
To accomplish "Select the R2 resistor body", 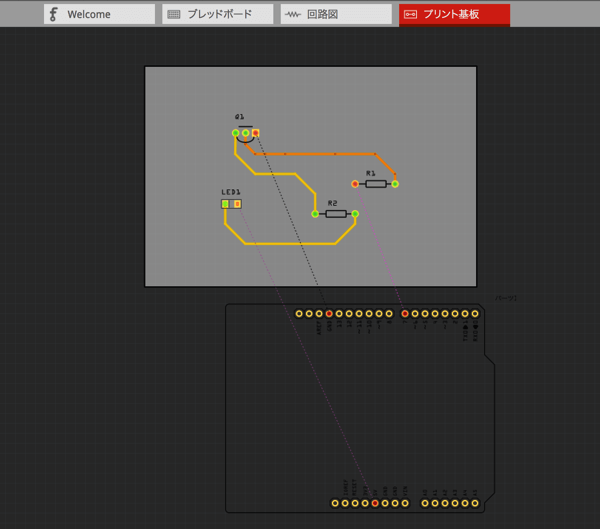I will pyautogui.click(x=336, y=214).
